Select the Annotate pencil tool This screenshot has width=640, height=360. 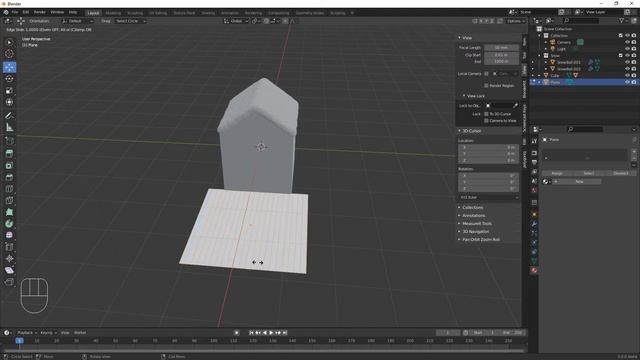click(9, 116)
